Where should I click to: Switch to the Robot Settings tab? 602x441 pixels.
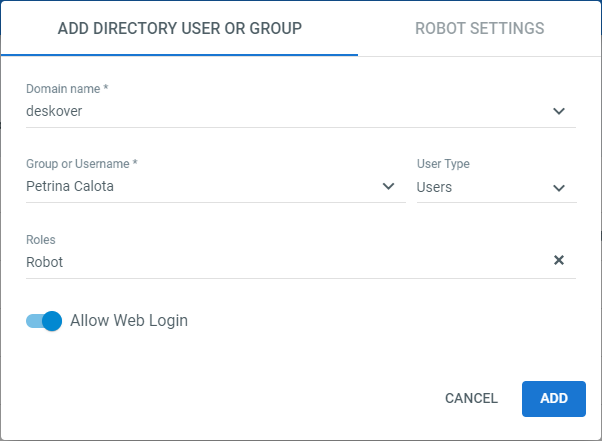click(480, 28)
